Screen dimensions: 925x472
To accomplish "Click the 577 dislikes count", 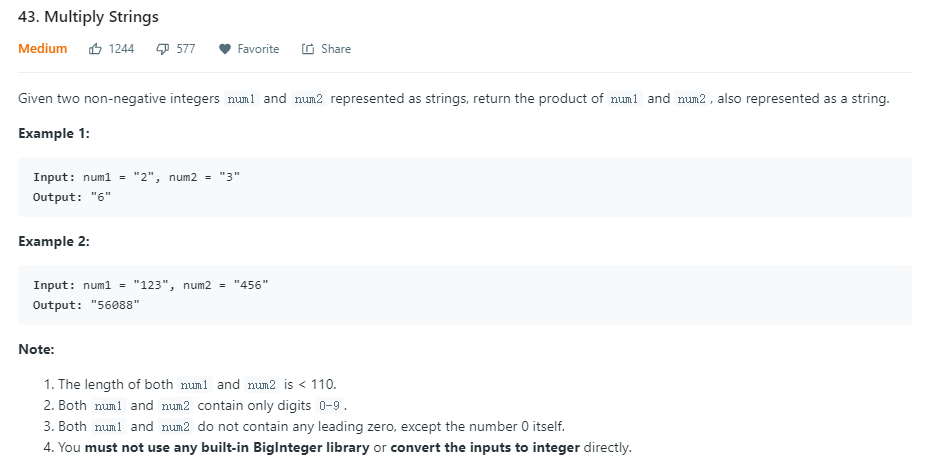I will coord(186,49).
